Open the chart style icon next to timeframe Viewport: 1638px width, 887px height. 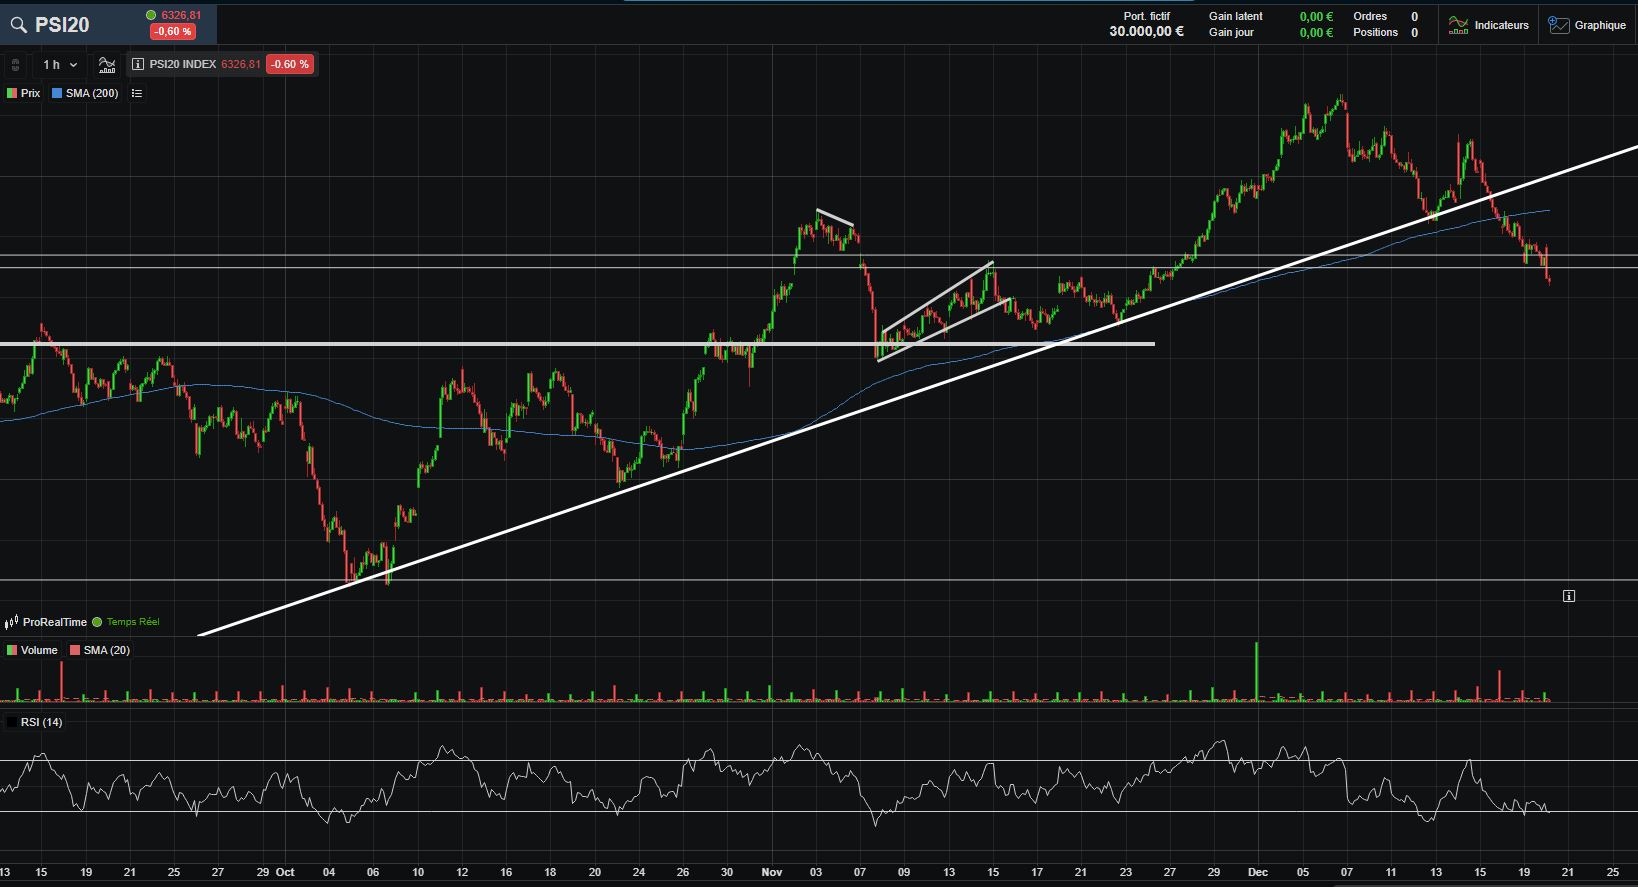(x=107, y=65)
